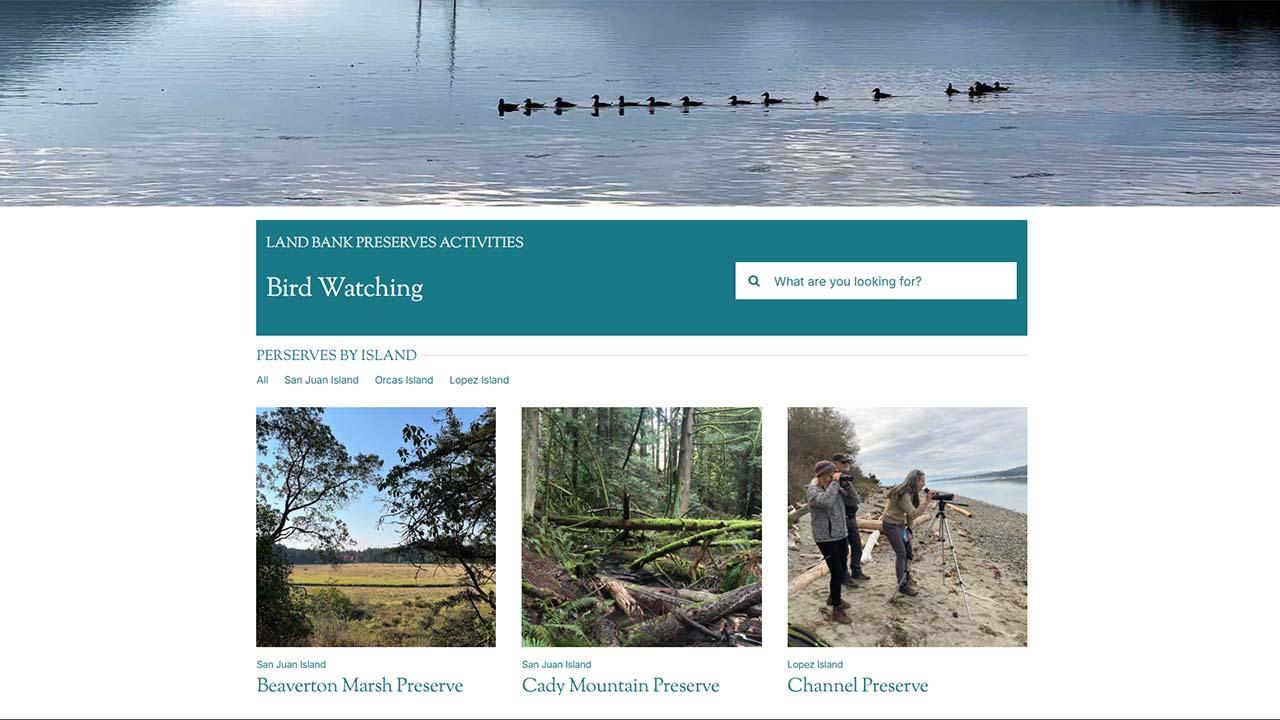Viewport: 1280px width, 720px height.
Task: Focus the 'What are you looking for?' field
Action: pos(876,281)
